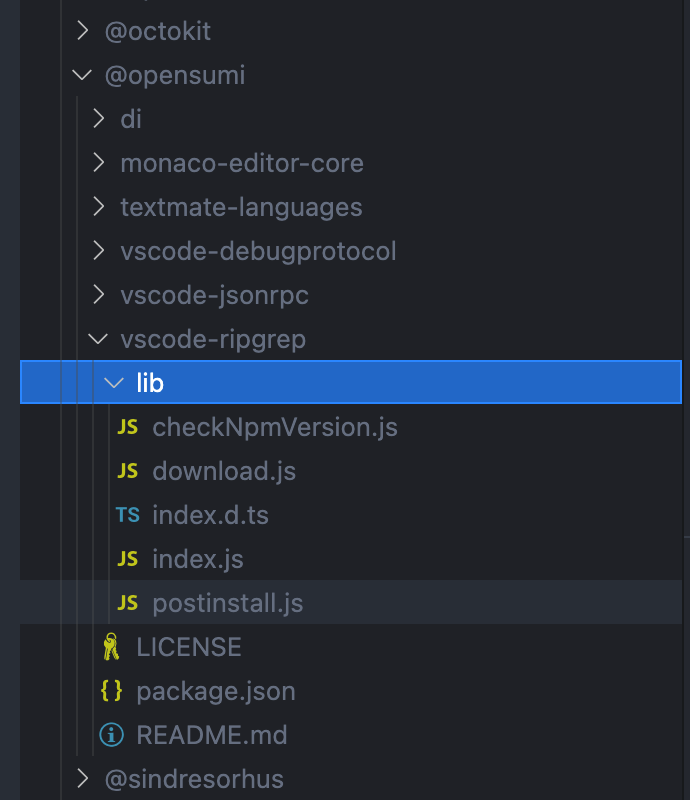Collapse the vscode-ripgrep folder
Image resolution: width=690 pixels, height=800 pixels.
tap(97, 338)
